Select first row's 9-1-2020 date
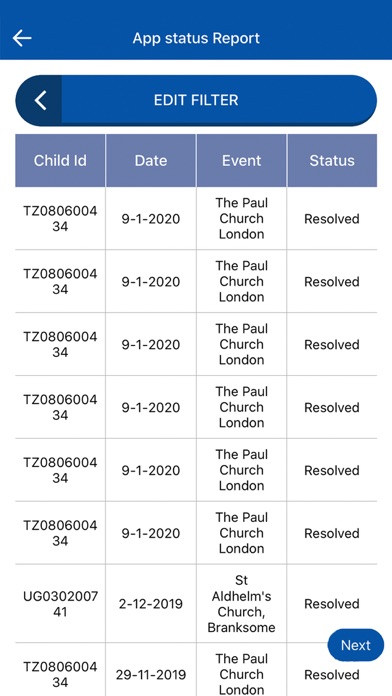Viewport: 392px width, 696px height. point(151,219)
